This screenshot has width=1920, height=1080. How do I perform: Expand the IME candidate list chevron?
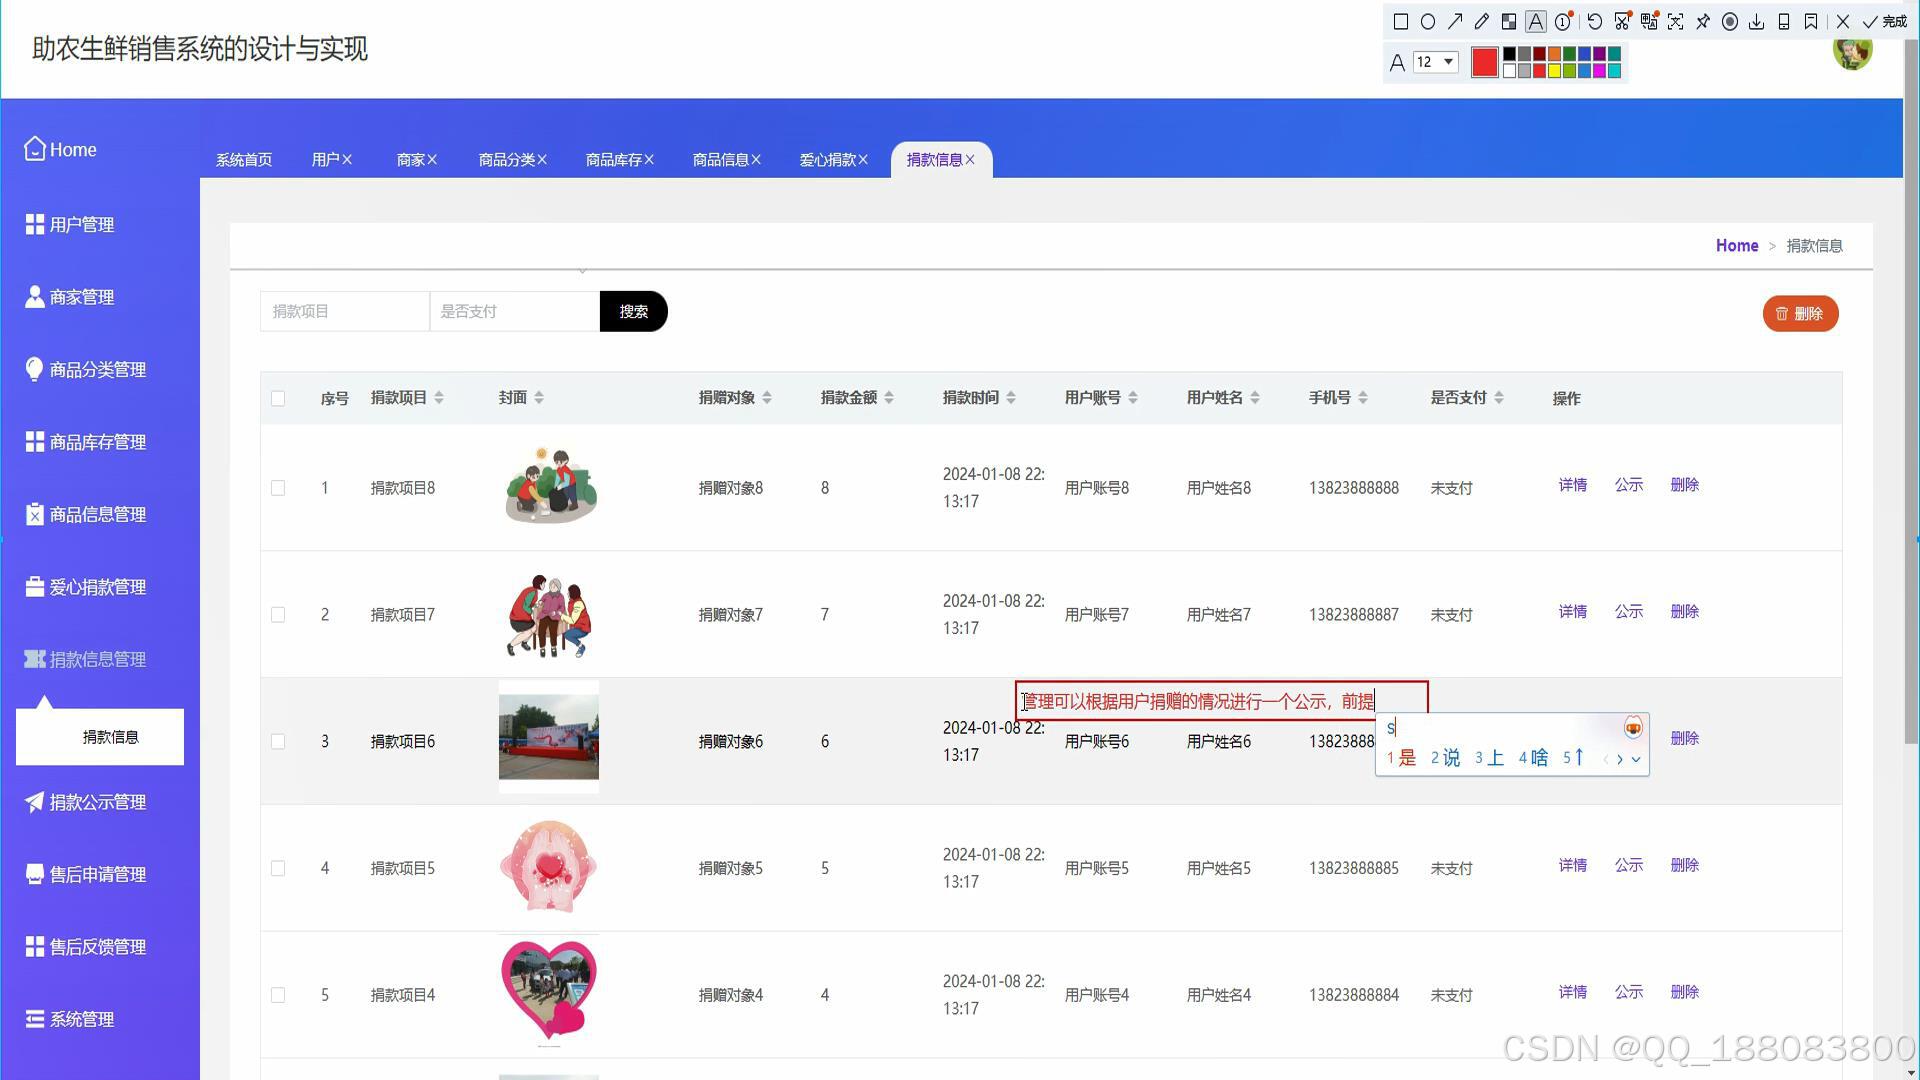1637,759
